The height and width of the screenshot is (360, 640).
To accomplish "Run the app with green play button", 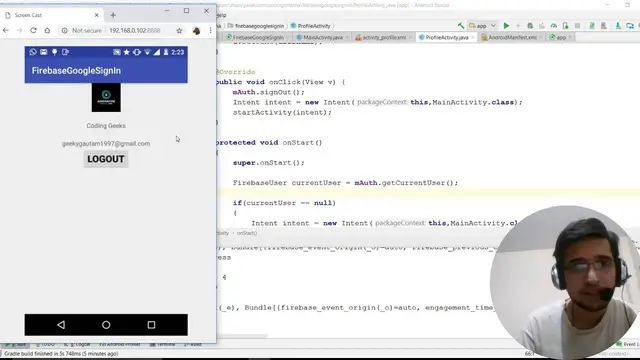I will 506,26.
